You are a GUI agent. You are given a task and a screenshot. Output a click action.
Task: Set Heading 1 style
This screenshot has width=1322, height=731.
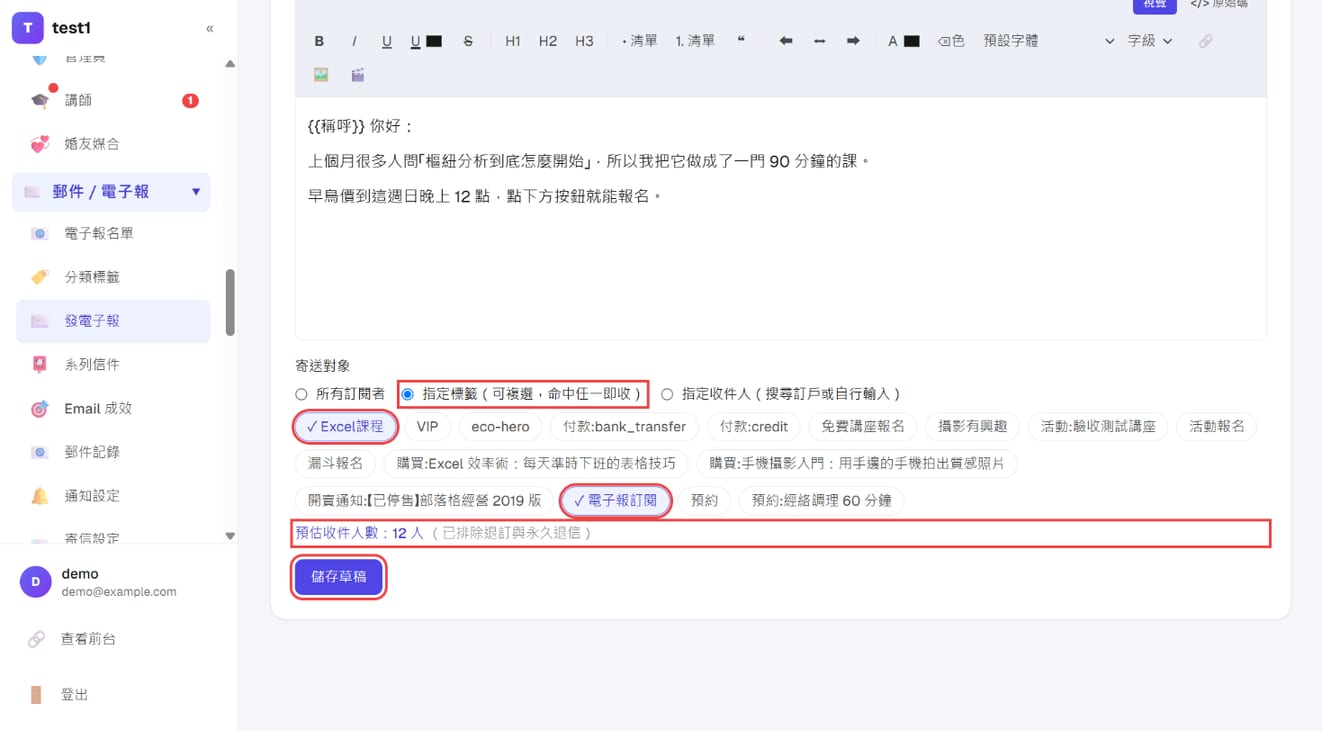point(513,41)
